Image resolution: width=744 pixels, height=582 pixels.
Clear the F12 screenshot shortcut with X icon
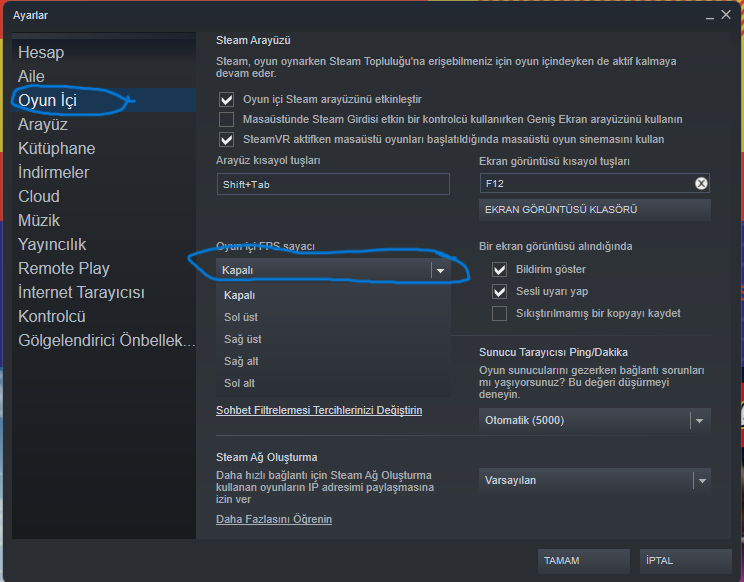pos(701,184)
